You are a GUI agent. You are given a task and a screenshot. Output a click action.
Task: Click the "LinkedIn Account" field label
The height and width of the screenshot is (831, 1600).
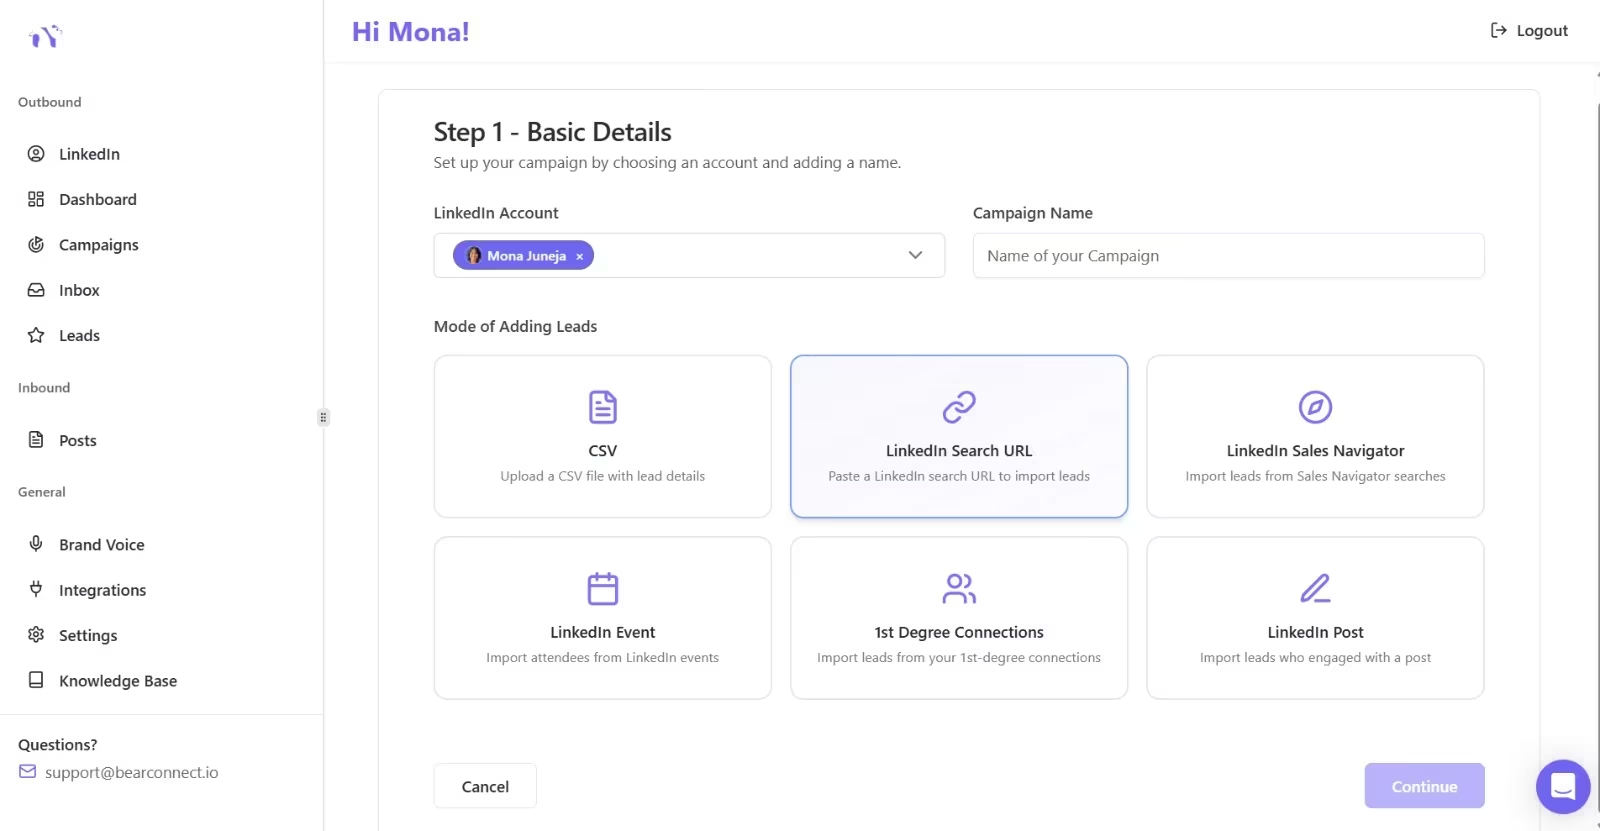tap(496, 213)
